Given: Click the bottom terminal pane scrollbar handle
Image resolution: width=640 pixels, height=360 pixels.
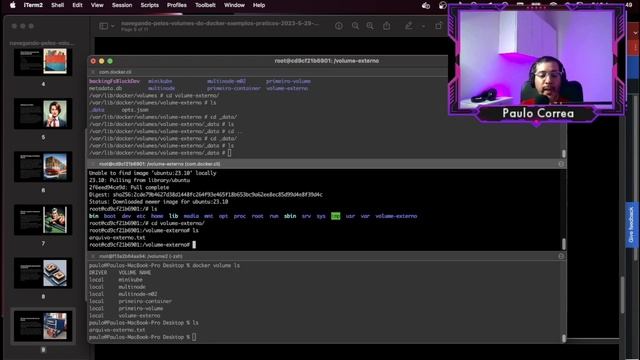Looking at the screenshot, I should [564, 338].
